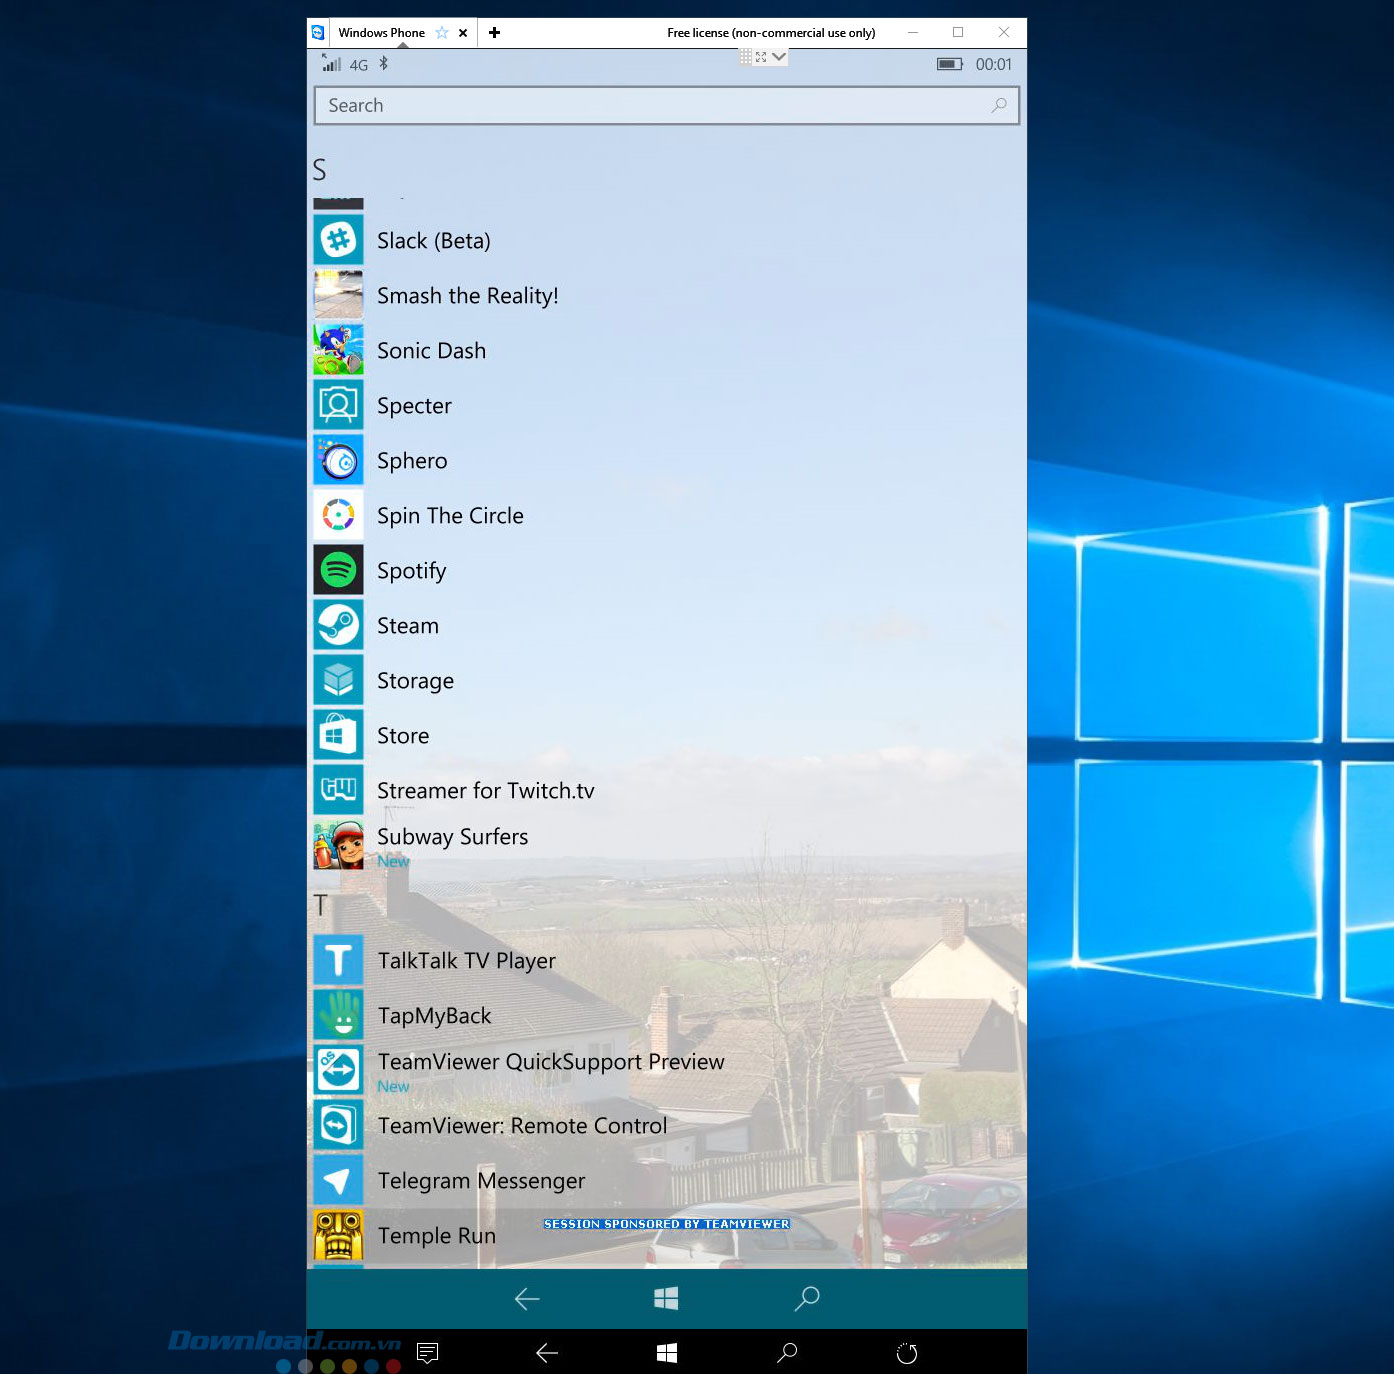The image size is (1394, 1374).
Task: Open the Specter app icon
Action: pos(338,405)
